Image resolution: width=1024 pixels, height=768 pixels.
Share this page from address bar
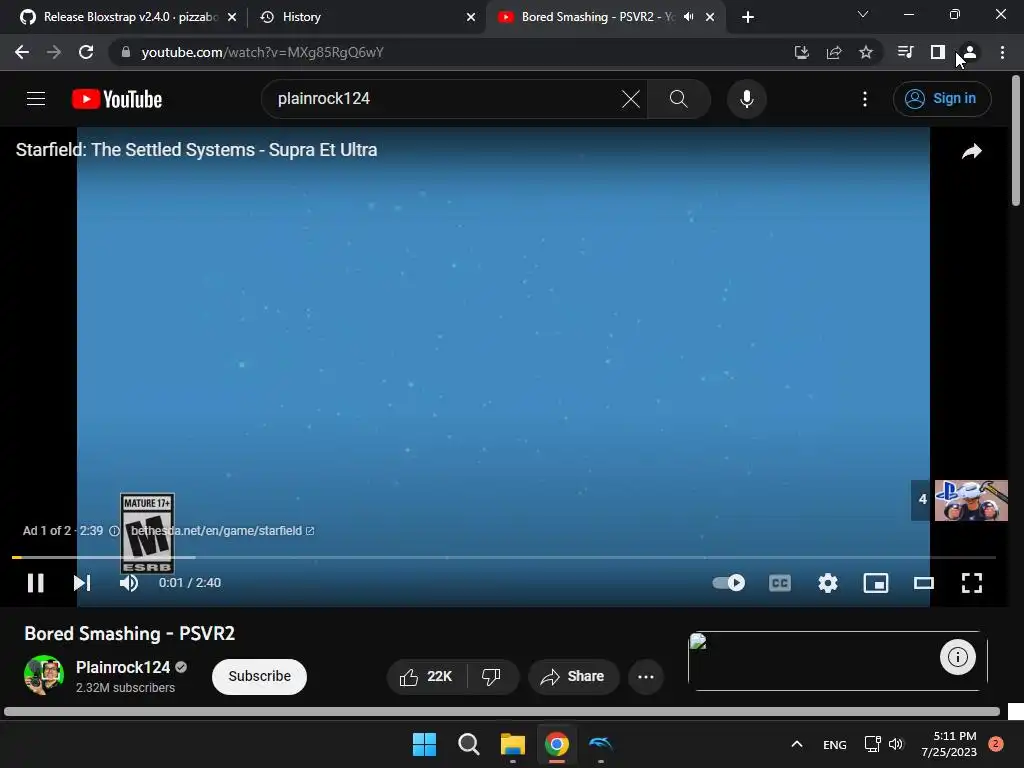pyautogui.click(x=834, y=52)
